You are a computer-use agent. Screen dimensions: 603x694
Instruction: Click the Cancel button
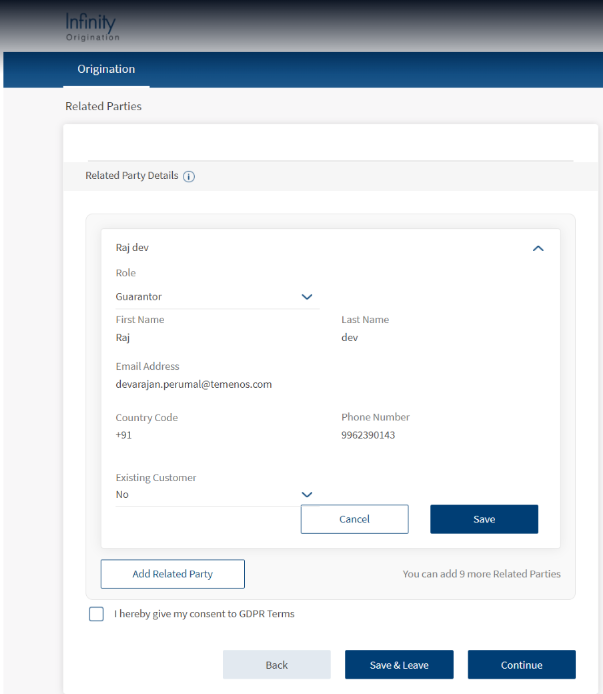354,519
